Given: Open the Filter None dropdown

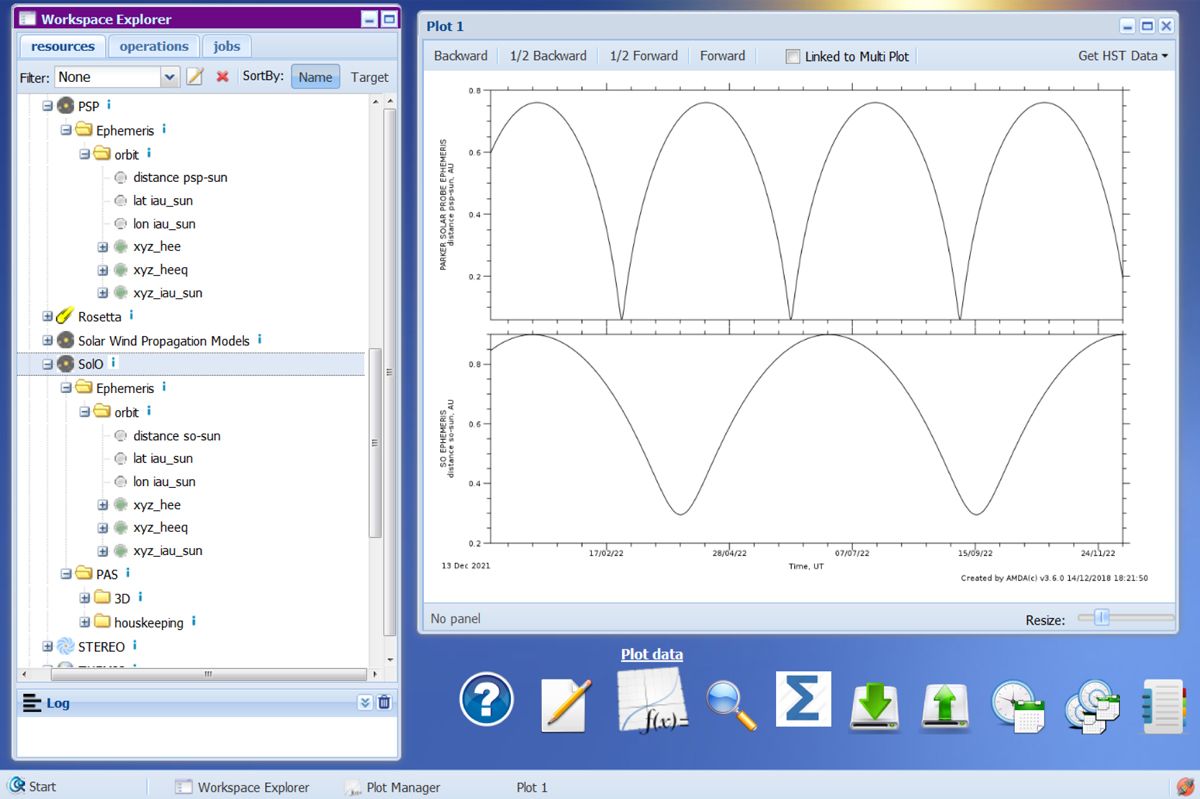Looking at the screenshot, I should point(169,77).
